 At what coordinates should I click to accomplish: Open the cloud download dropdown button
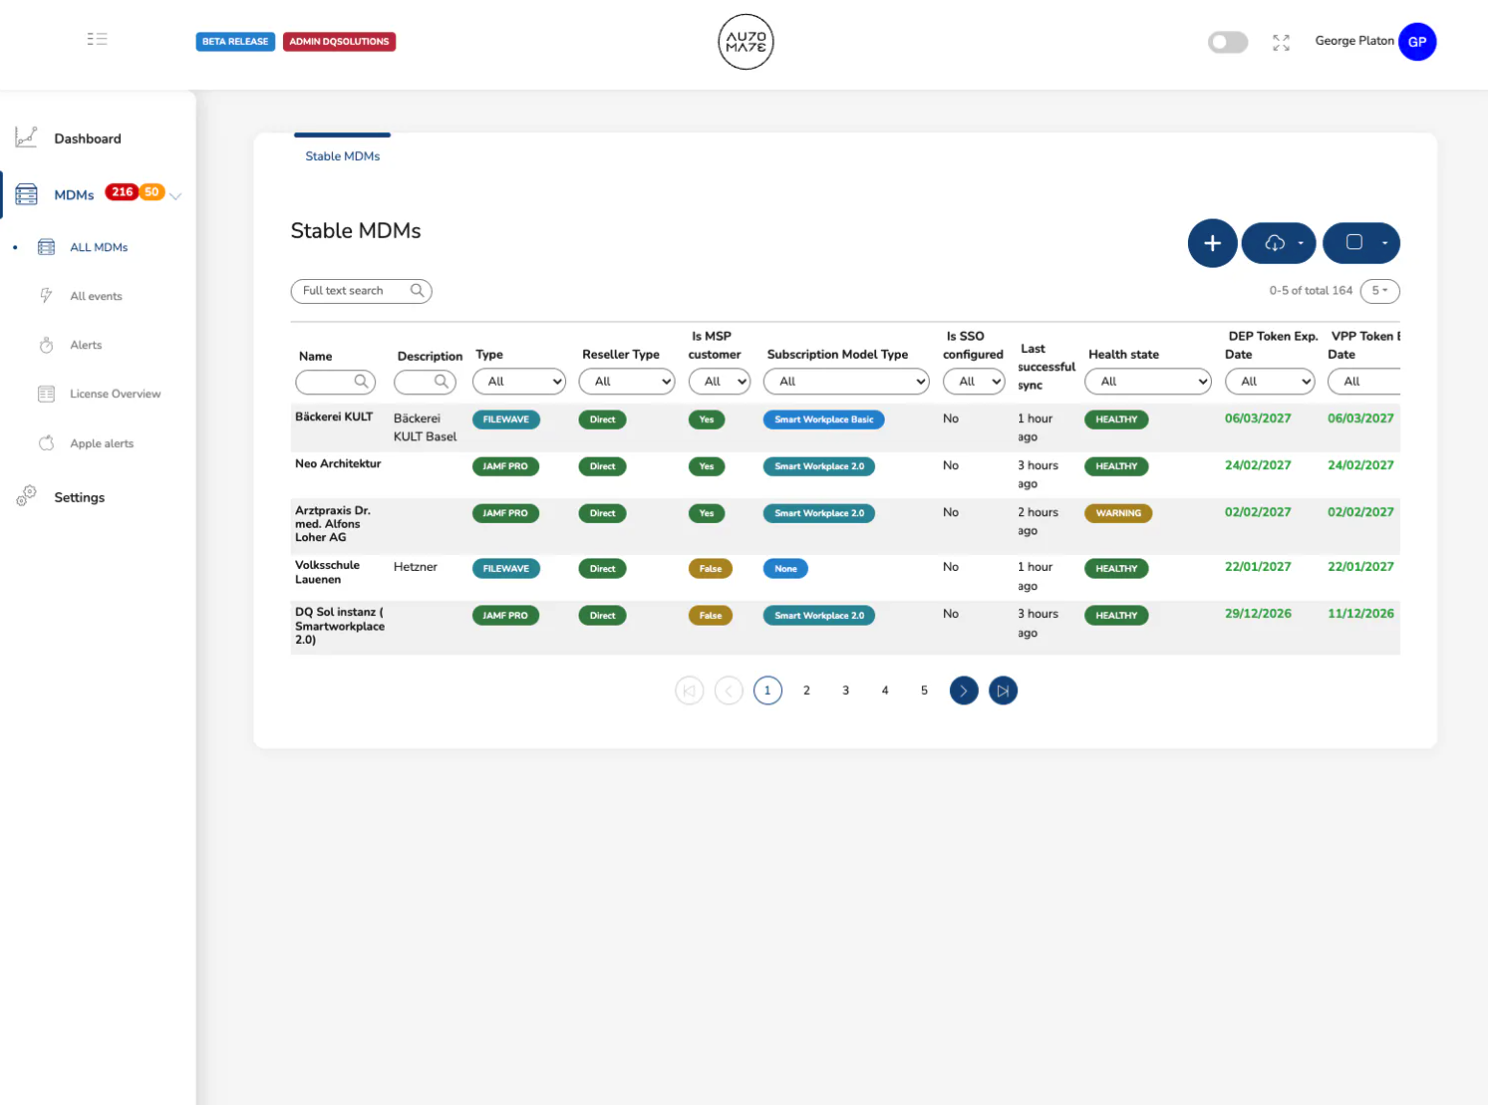[1279, 243]
